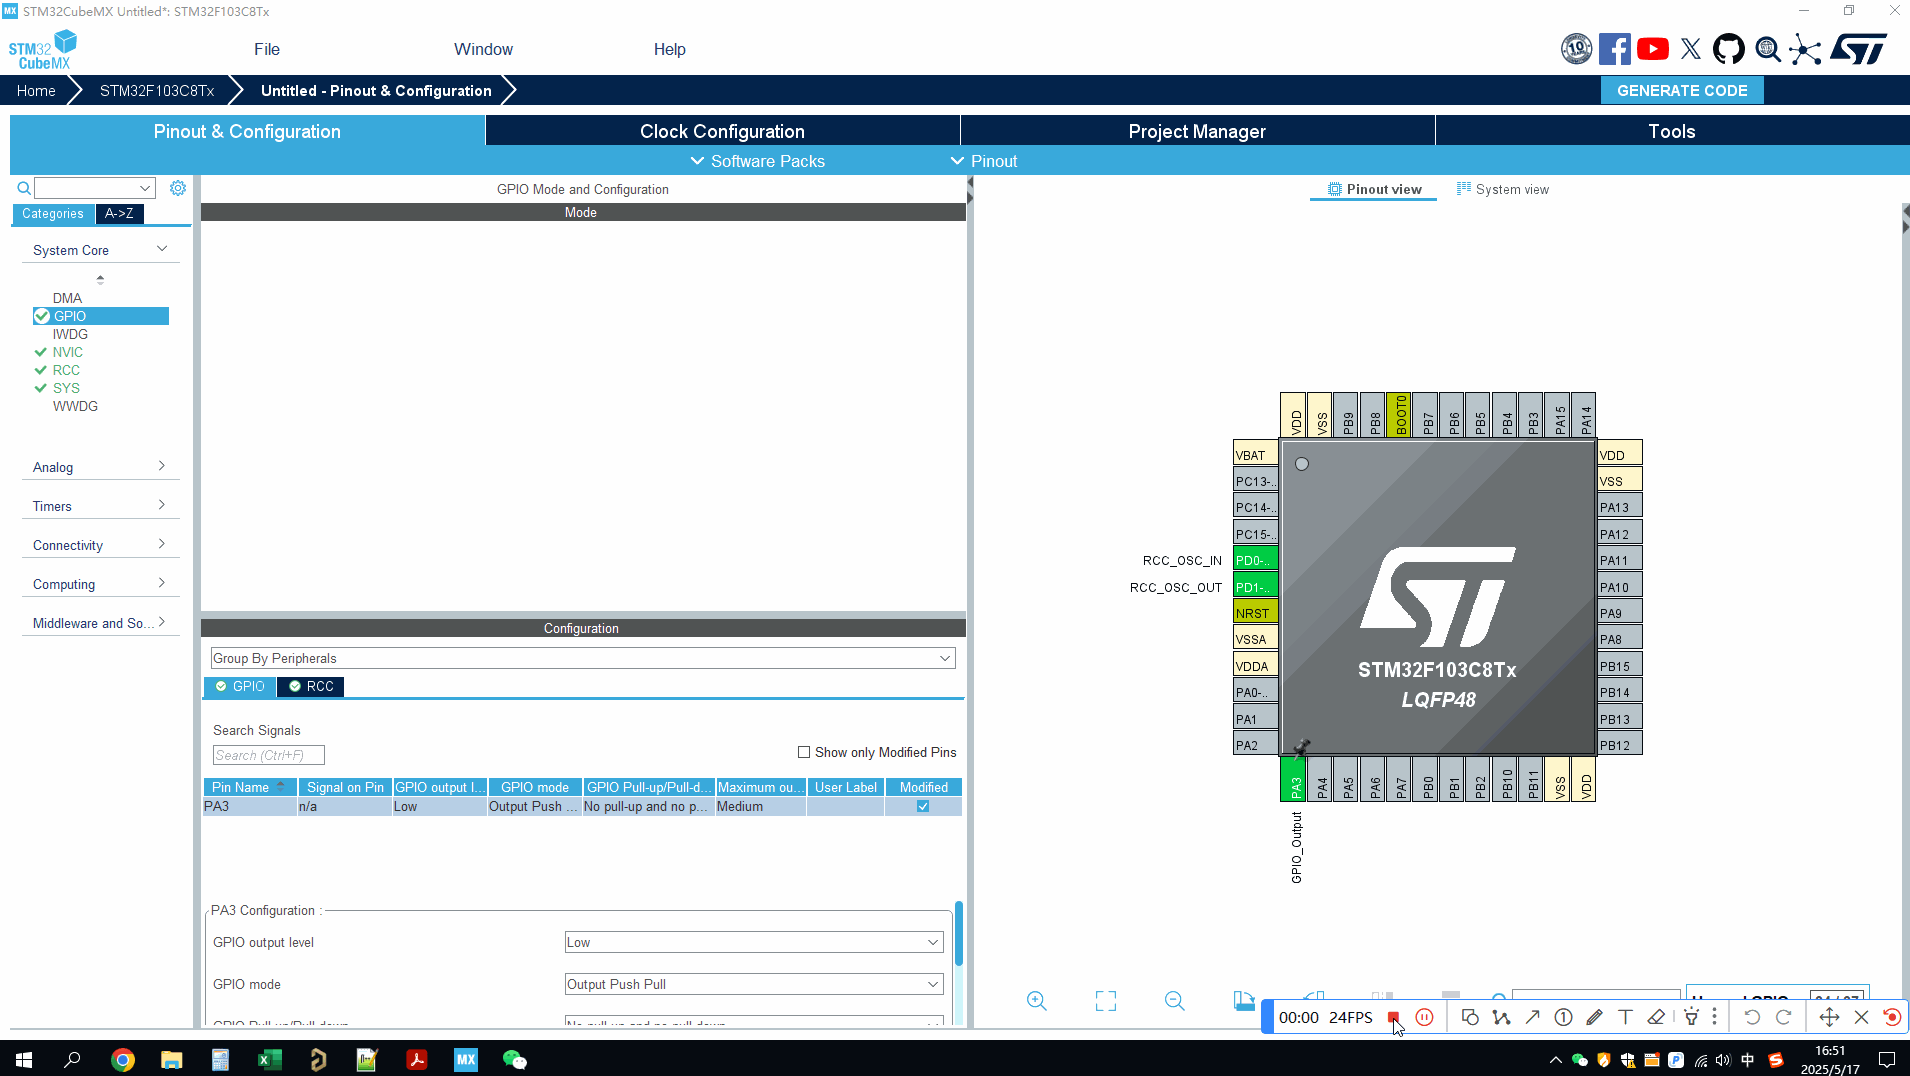The image size is (1910, 1076).
Task: Click the rotate pinout icon
Action: tap(1244, 1001)
